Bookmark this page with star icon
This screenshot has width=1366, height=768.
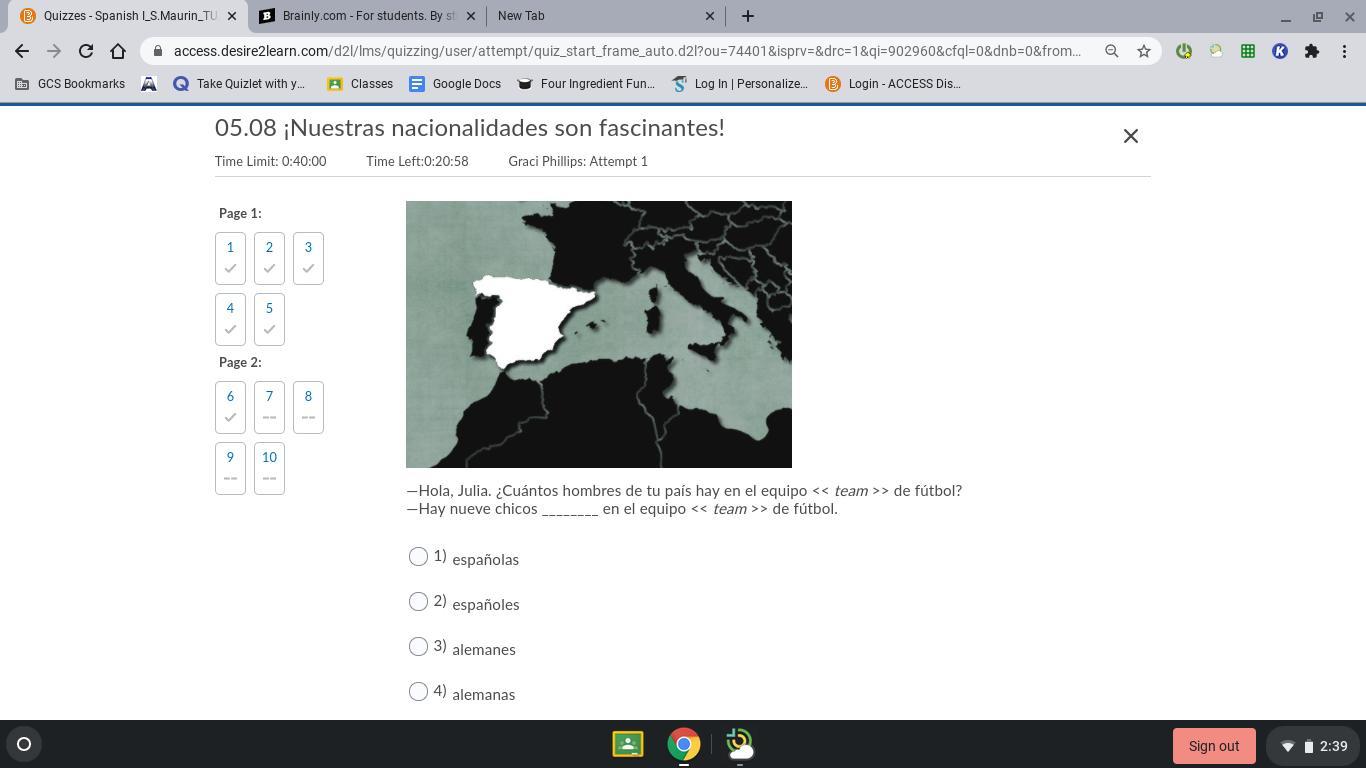click(x=1143, y=51)
